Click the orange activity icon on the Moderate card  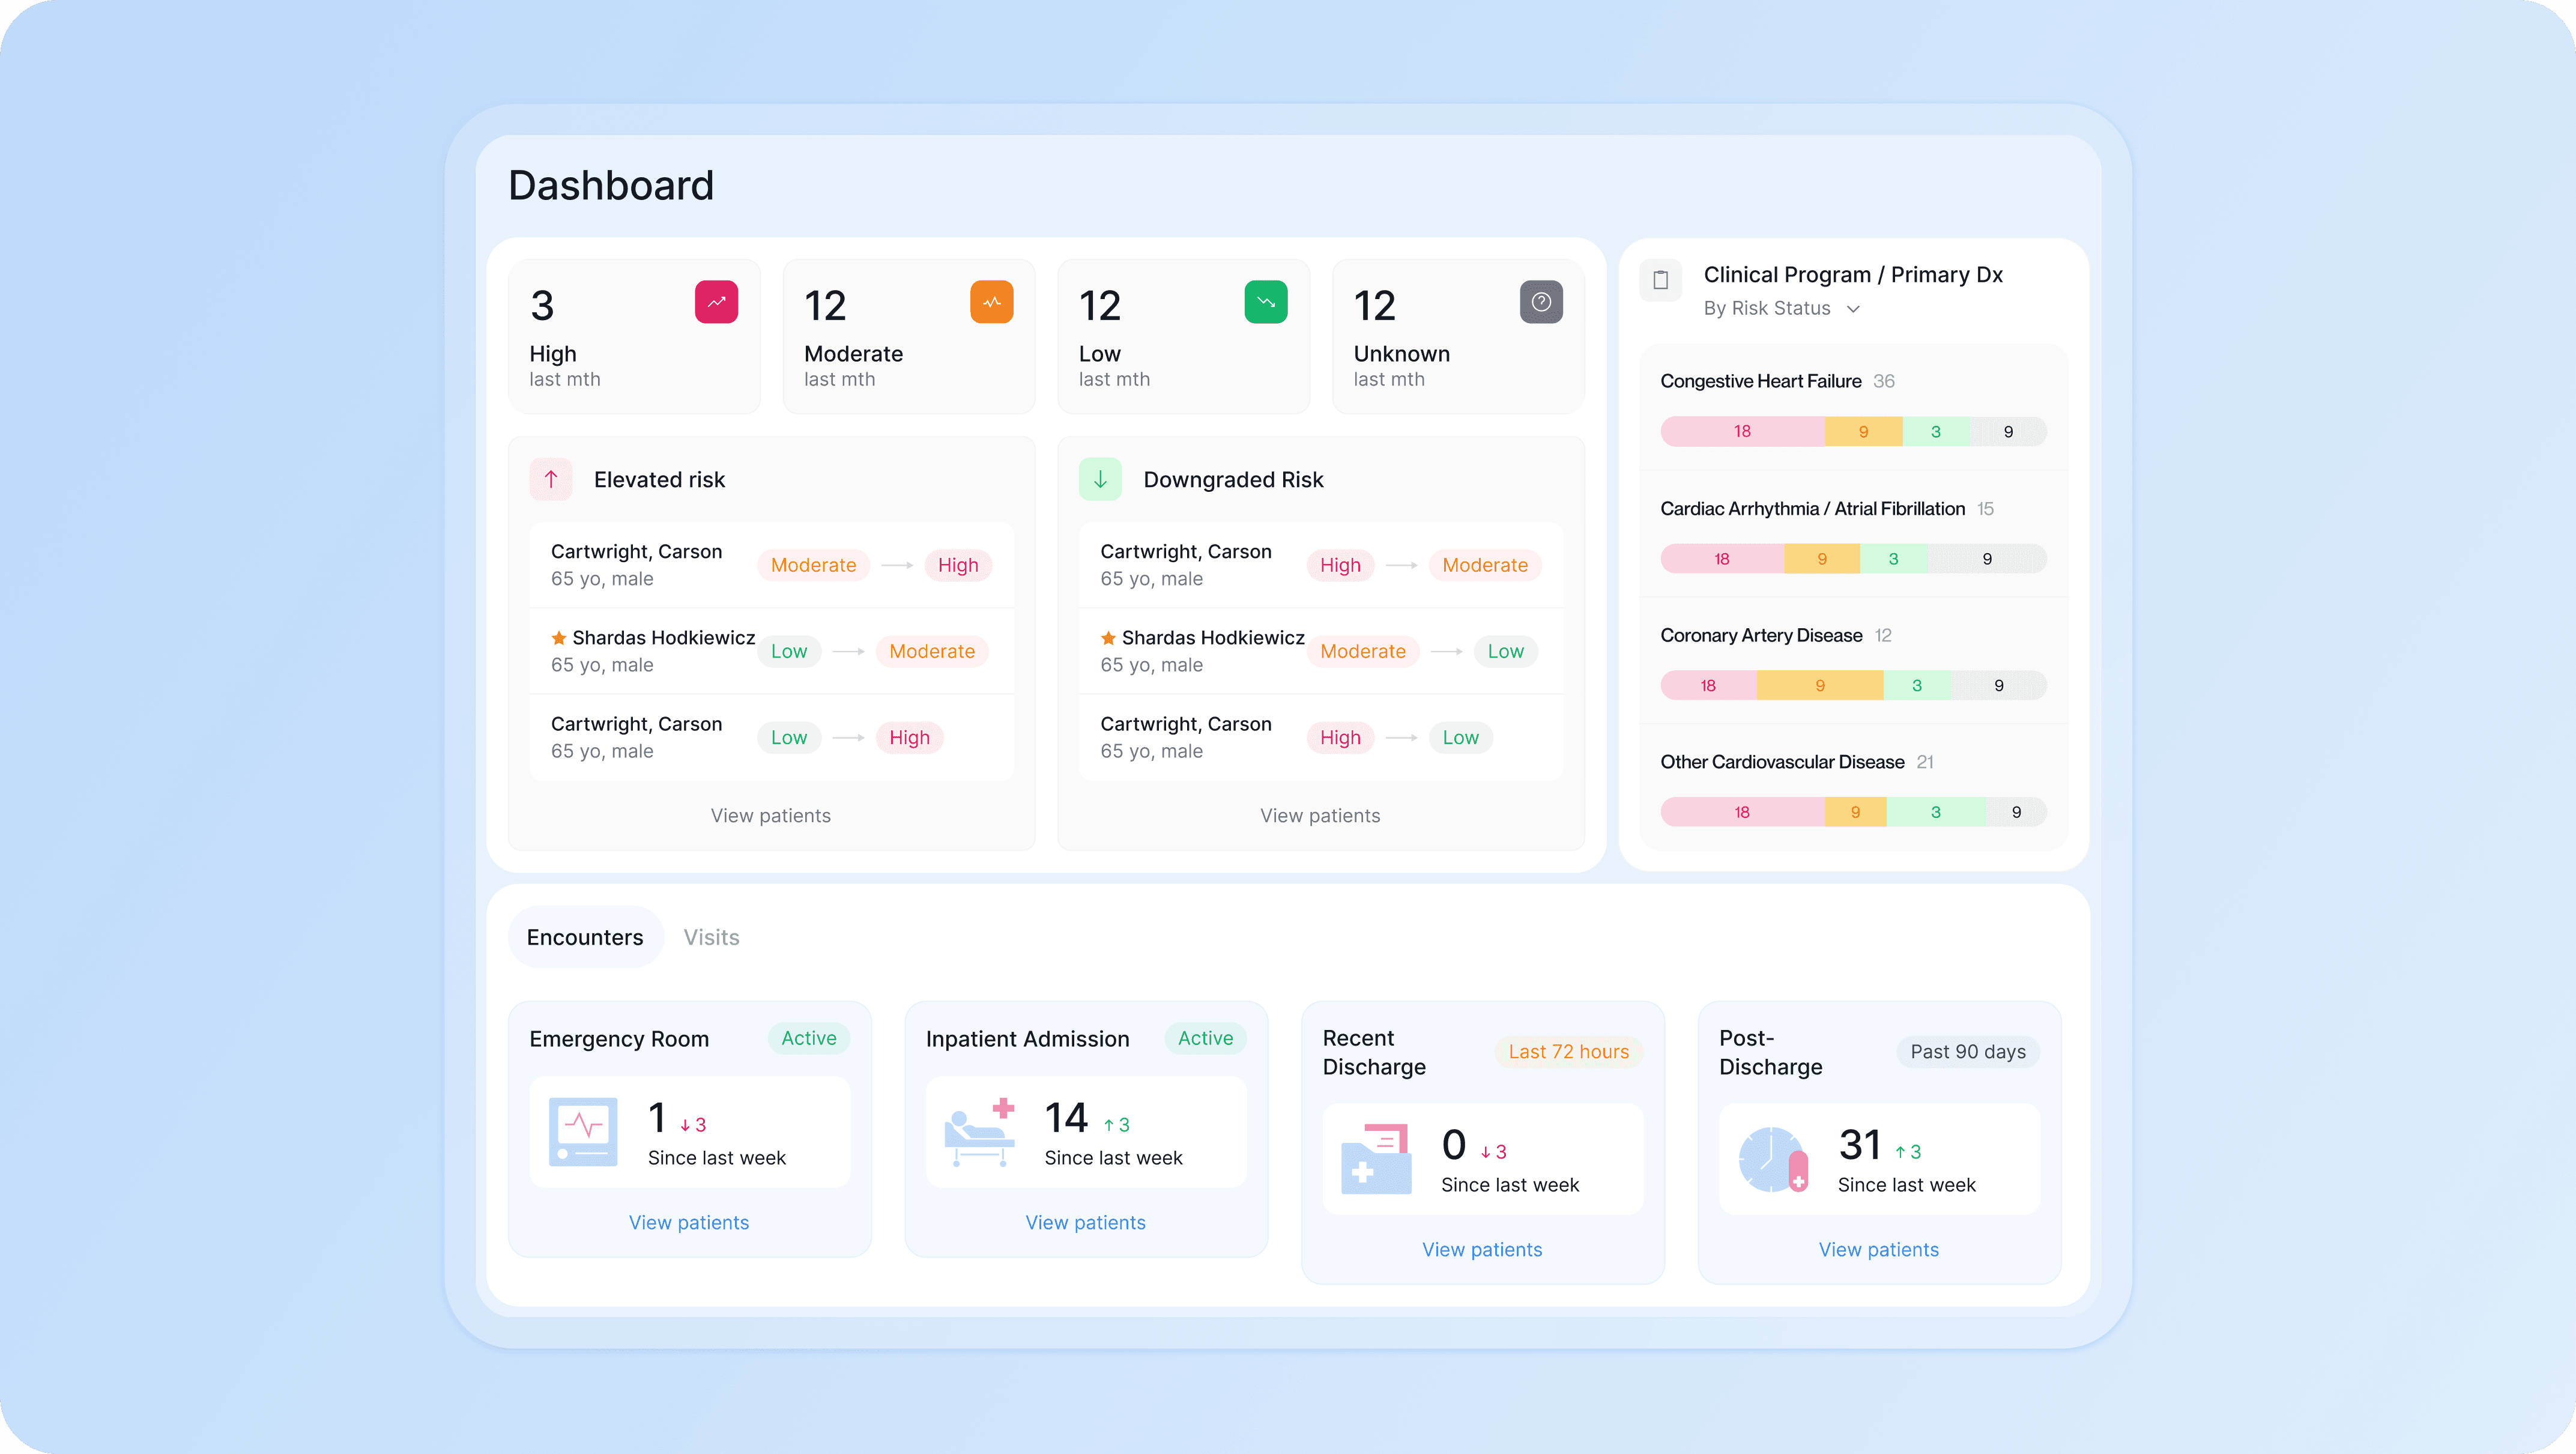(991, 302)
